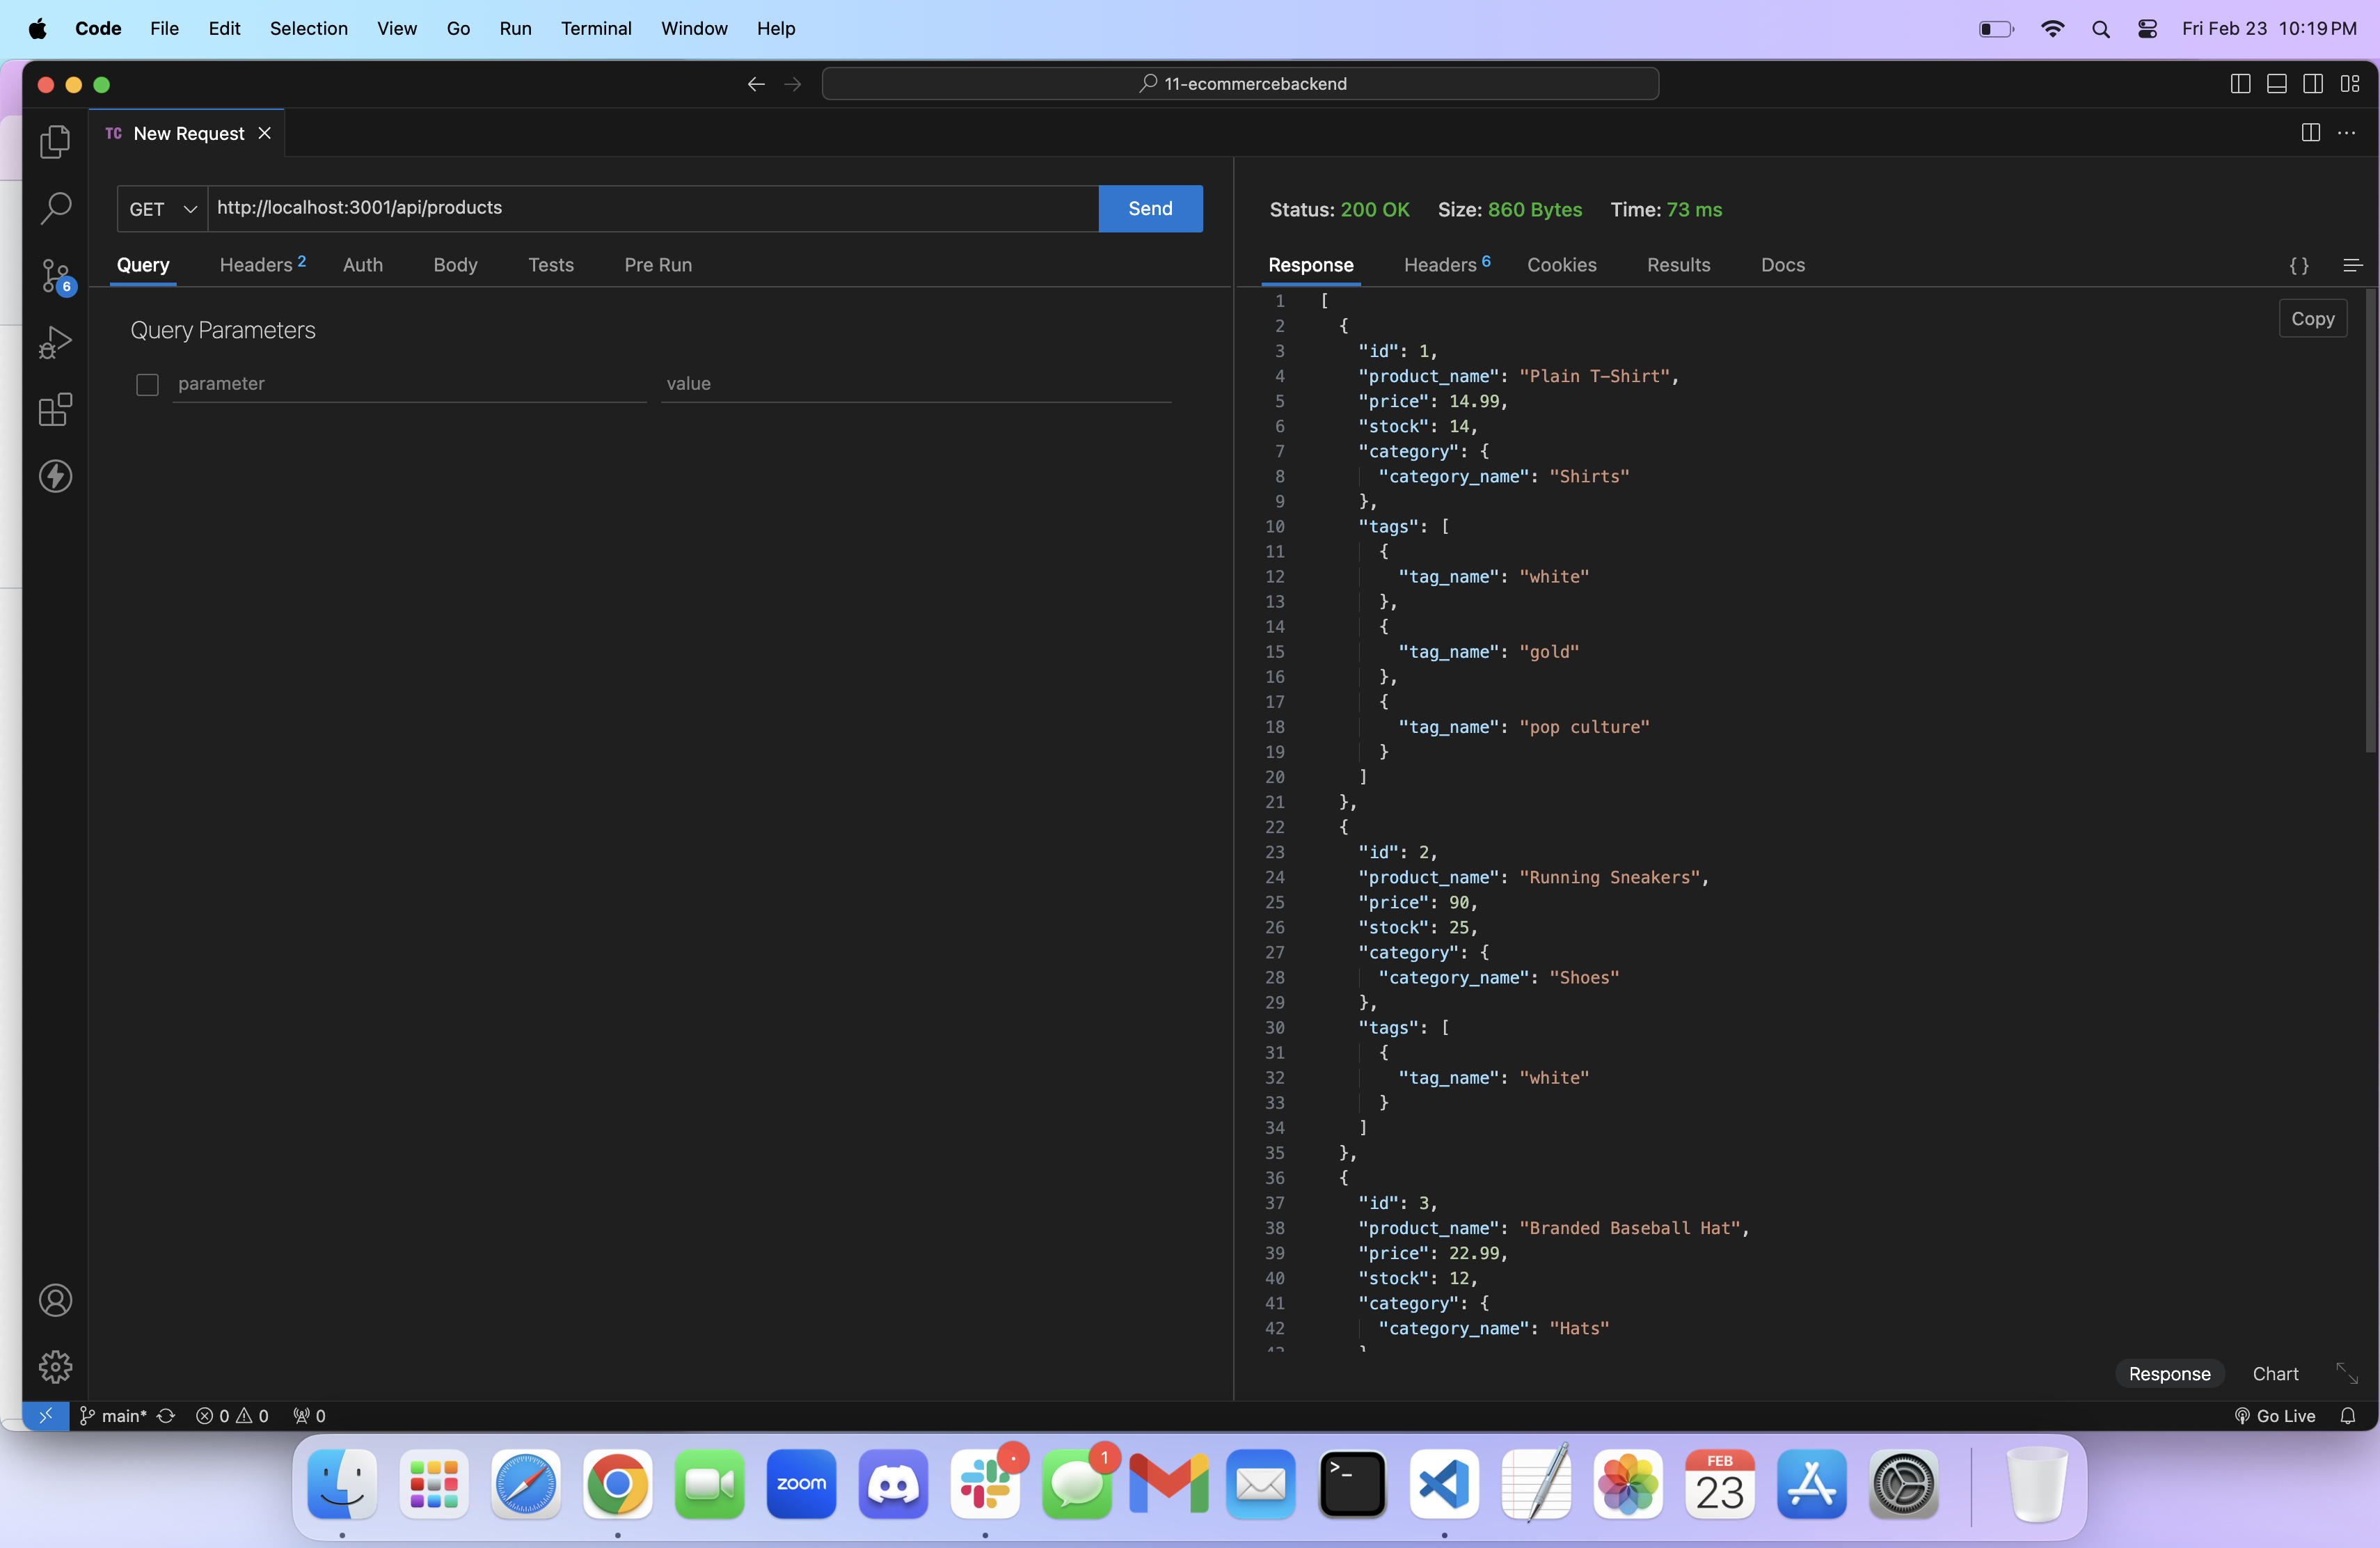This screenshot has width=2380, height=1548.
Task: Open the Manage gear icon
Action: click(55, 1366)
